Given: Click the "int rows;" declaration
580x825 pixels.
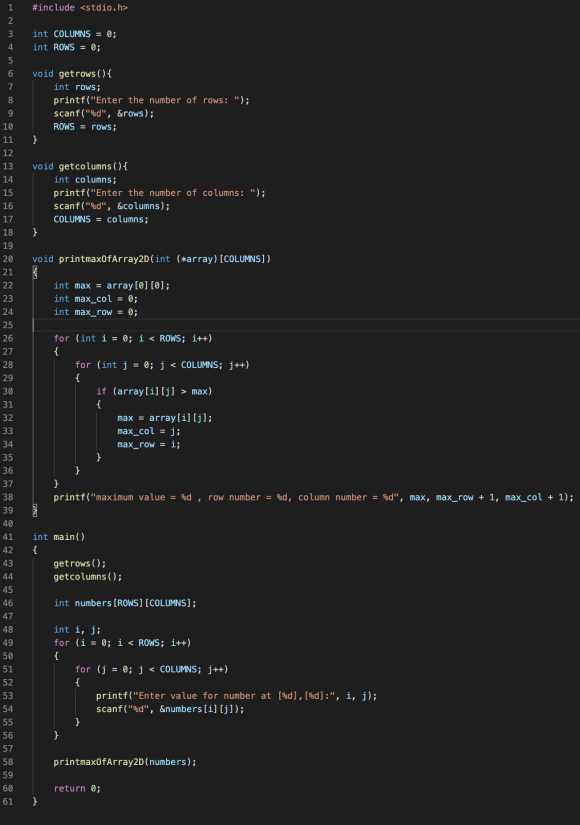Looking at the screenshot, I should [x=77, y=87].
